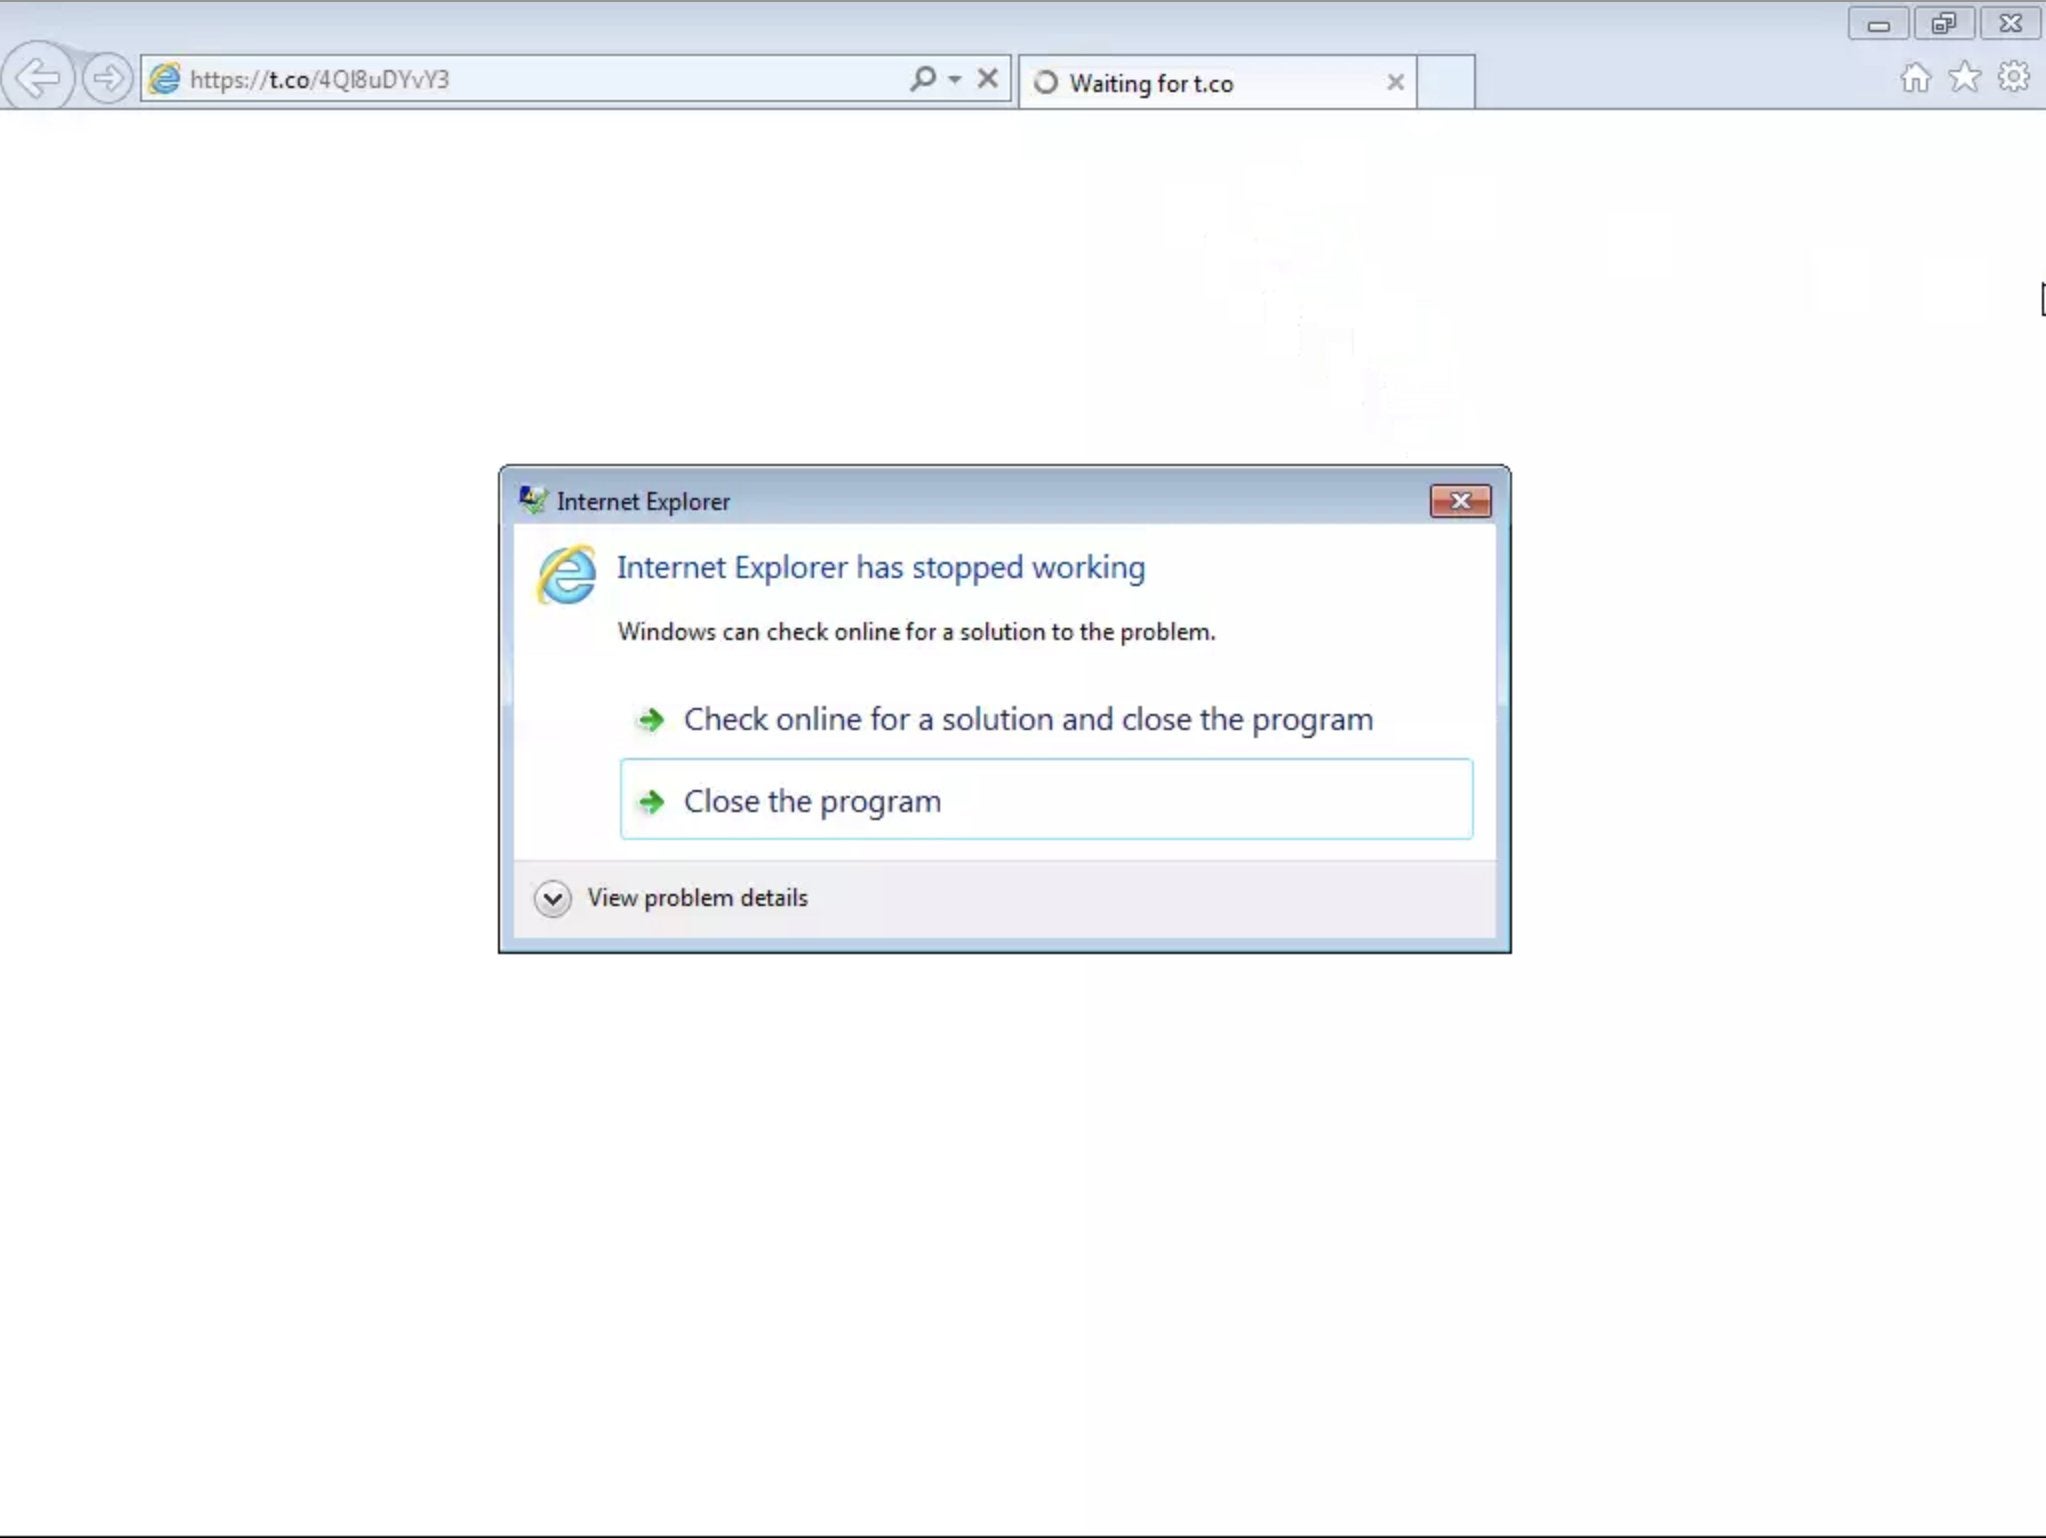The image size is (2046, 1538).
Task: Minimize the browser window
Action: [1878, 24]
